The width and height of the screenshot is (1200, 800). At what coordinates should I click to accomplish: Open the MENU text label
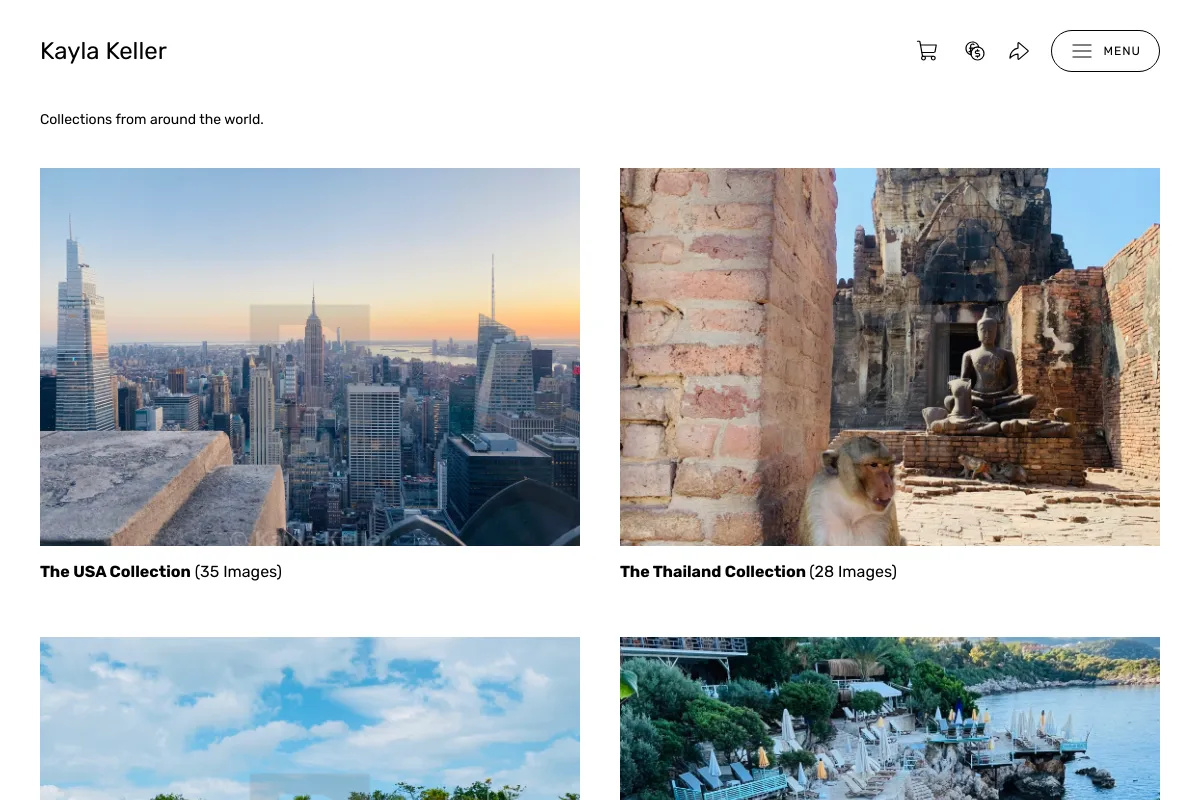1122,51
